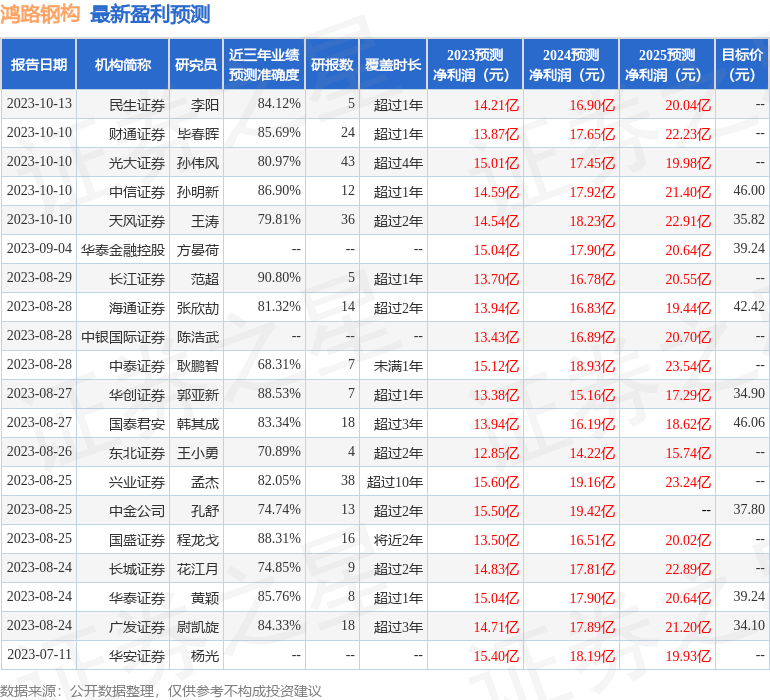Click analyst name 毕春晖

[x=197, y=133]
